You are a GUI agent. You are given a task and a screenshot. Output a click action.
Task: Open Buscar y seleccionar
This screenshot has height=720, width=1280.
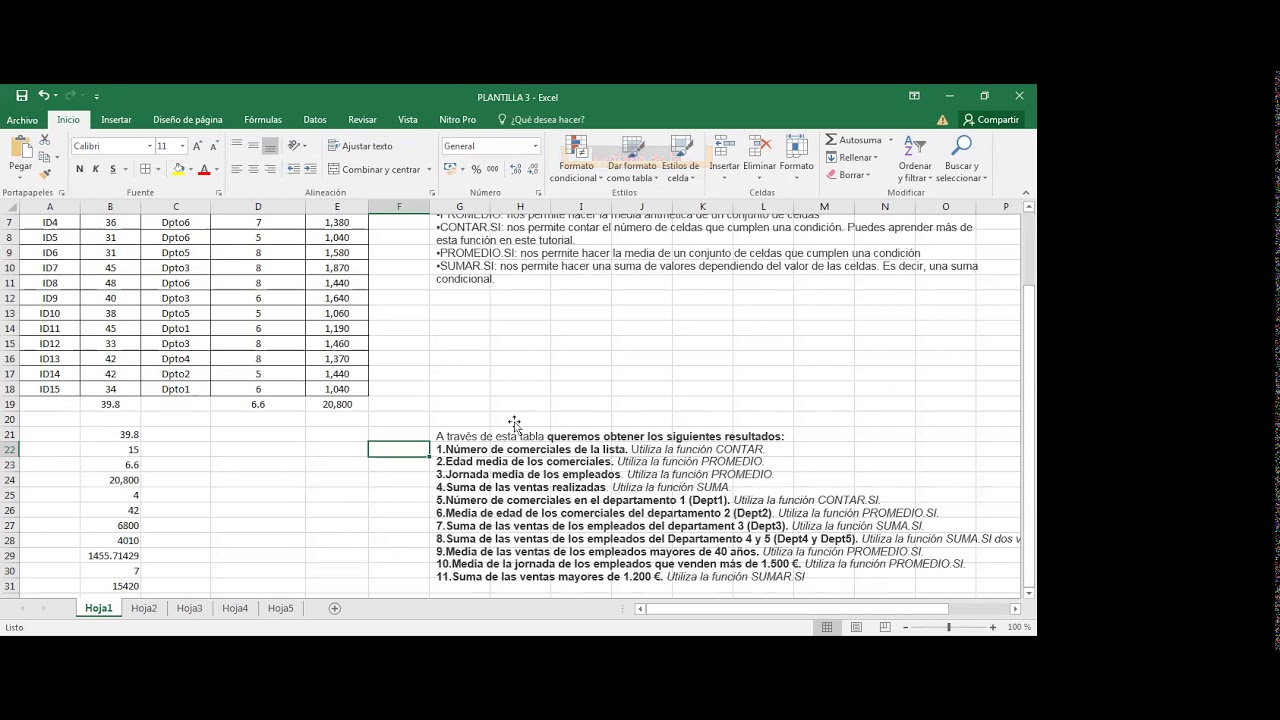pyautogui.click(x=962, y=159)
